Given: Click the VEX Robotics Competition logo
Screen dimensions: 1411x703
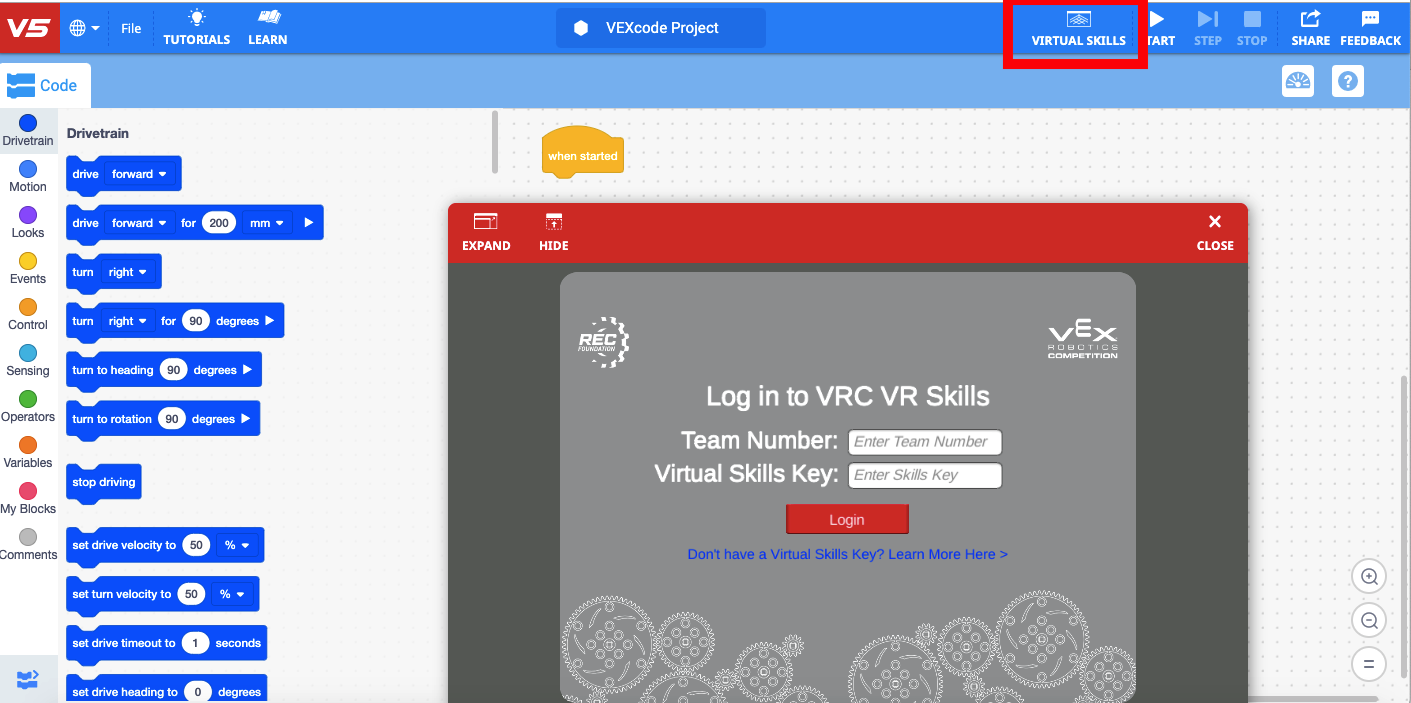Looking at the screenshot, I should 1083,341.
